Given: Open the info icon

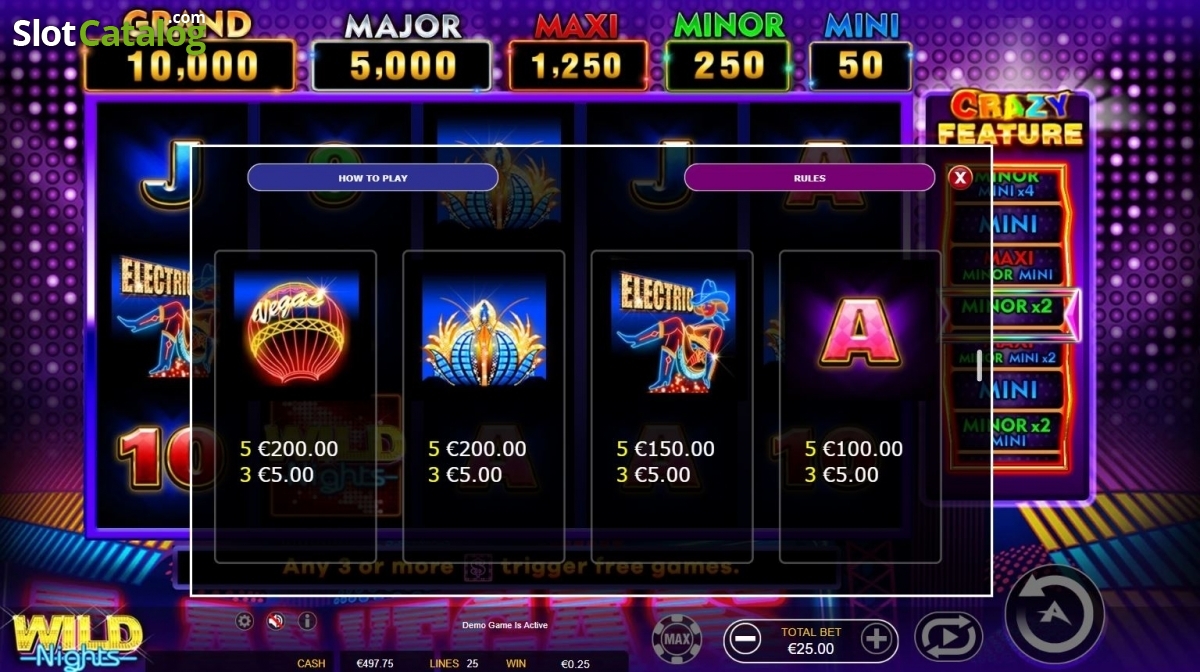Looking at the screenshot, I should click(x=307, y=621).
